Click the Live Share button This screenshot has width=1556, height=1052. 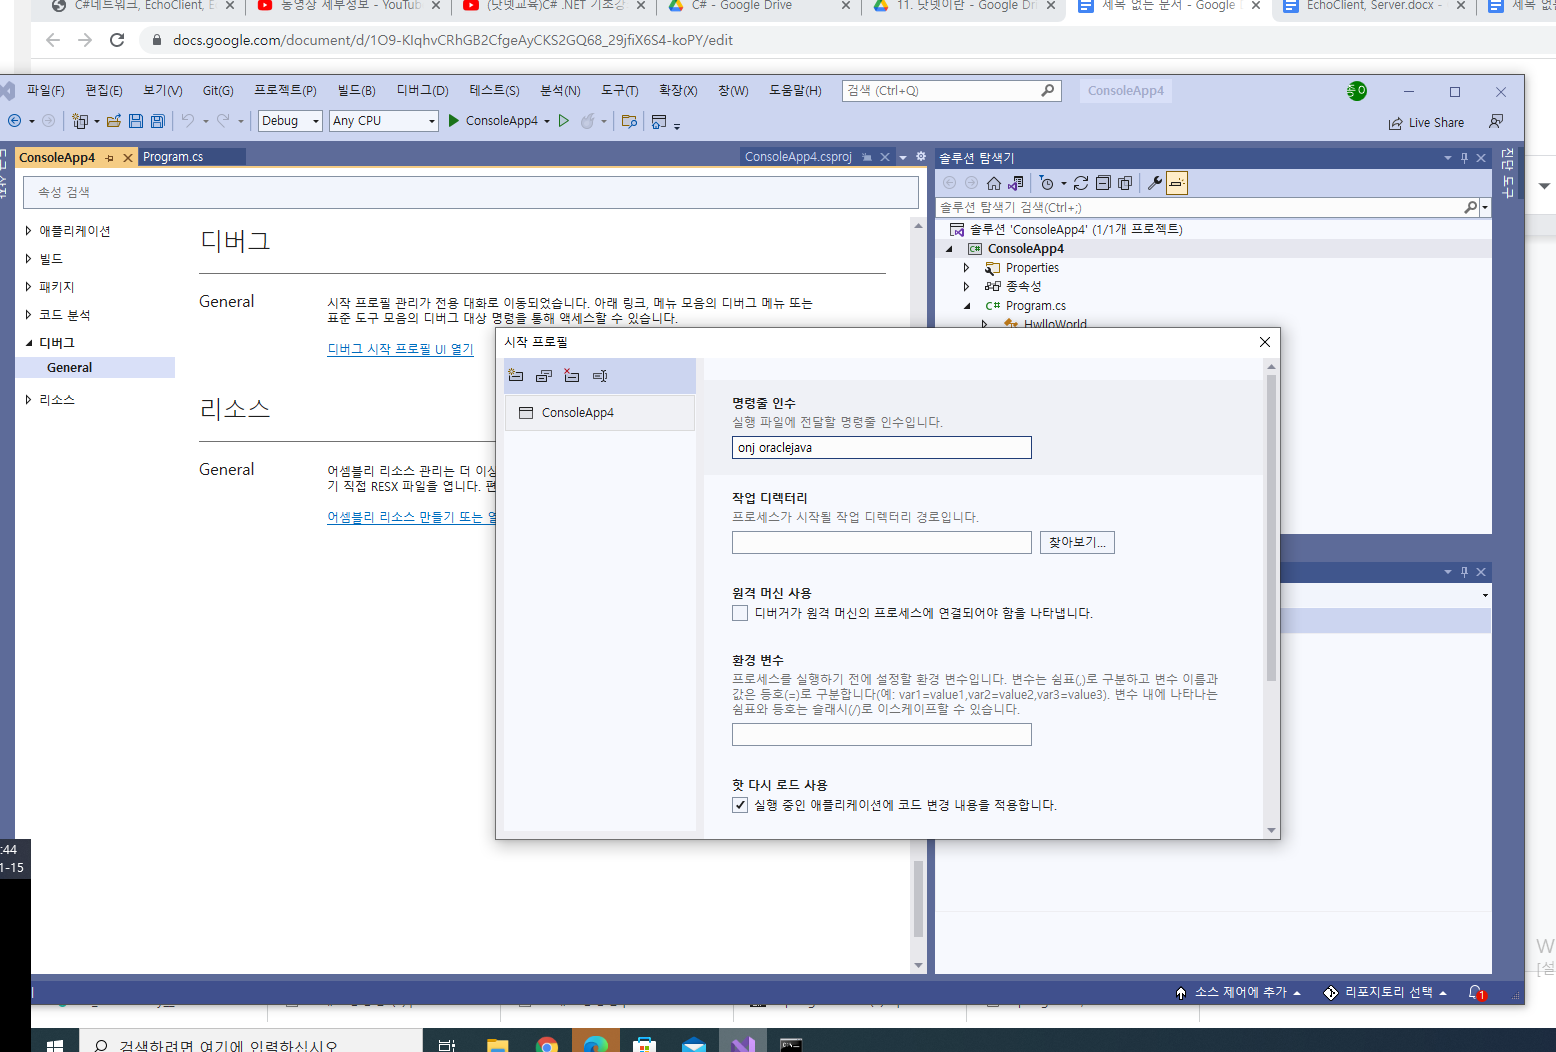[1426, 123]
